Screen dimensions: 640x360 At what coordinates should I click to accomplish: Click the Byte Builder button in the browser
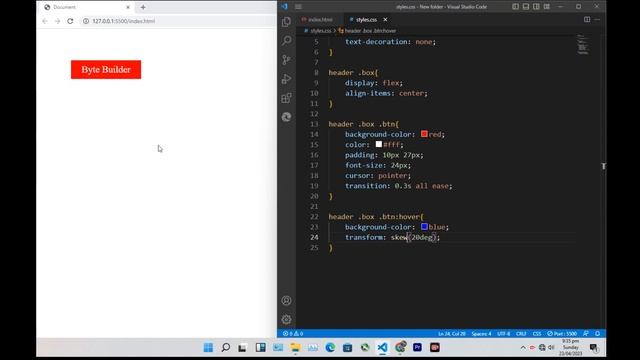pyautogui.click(x=106, y=69)
